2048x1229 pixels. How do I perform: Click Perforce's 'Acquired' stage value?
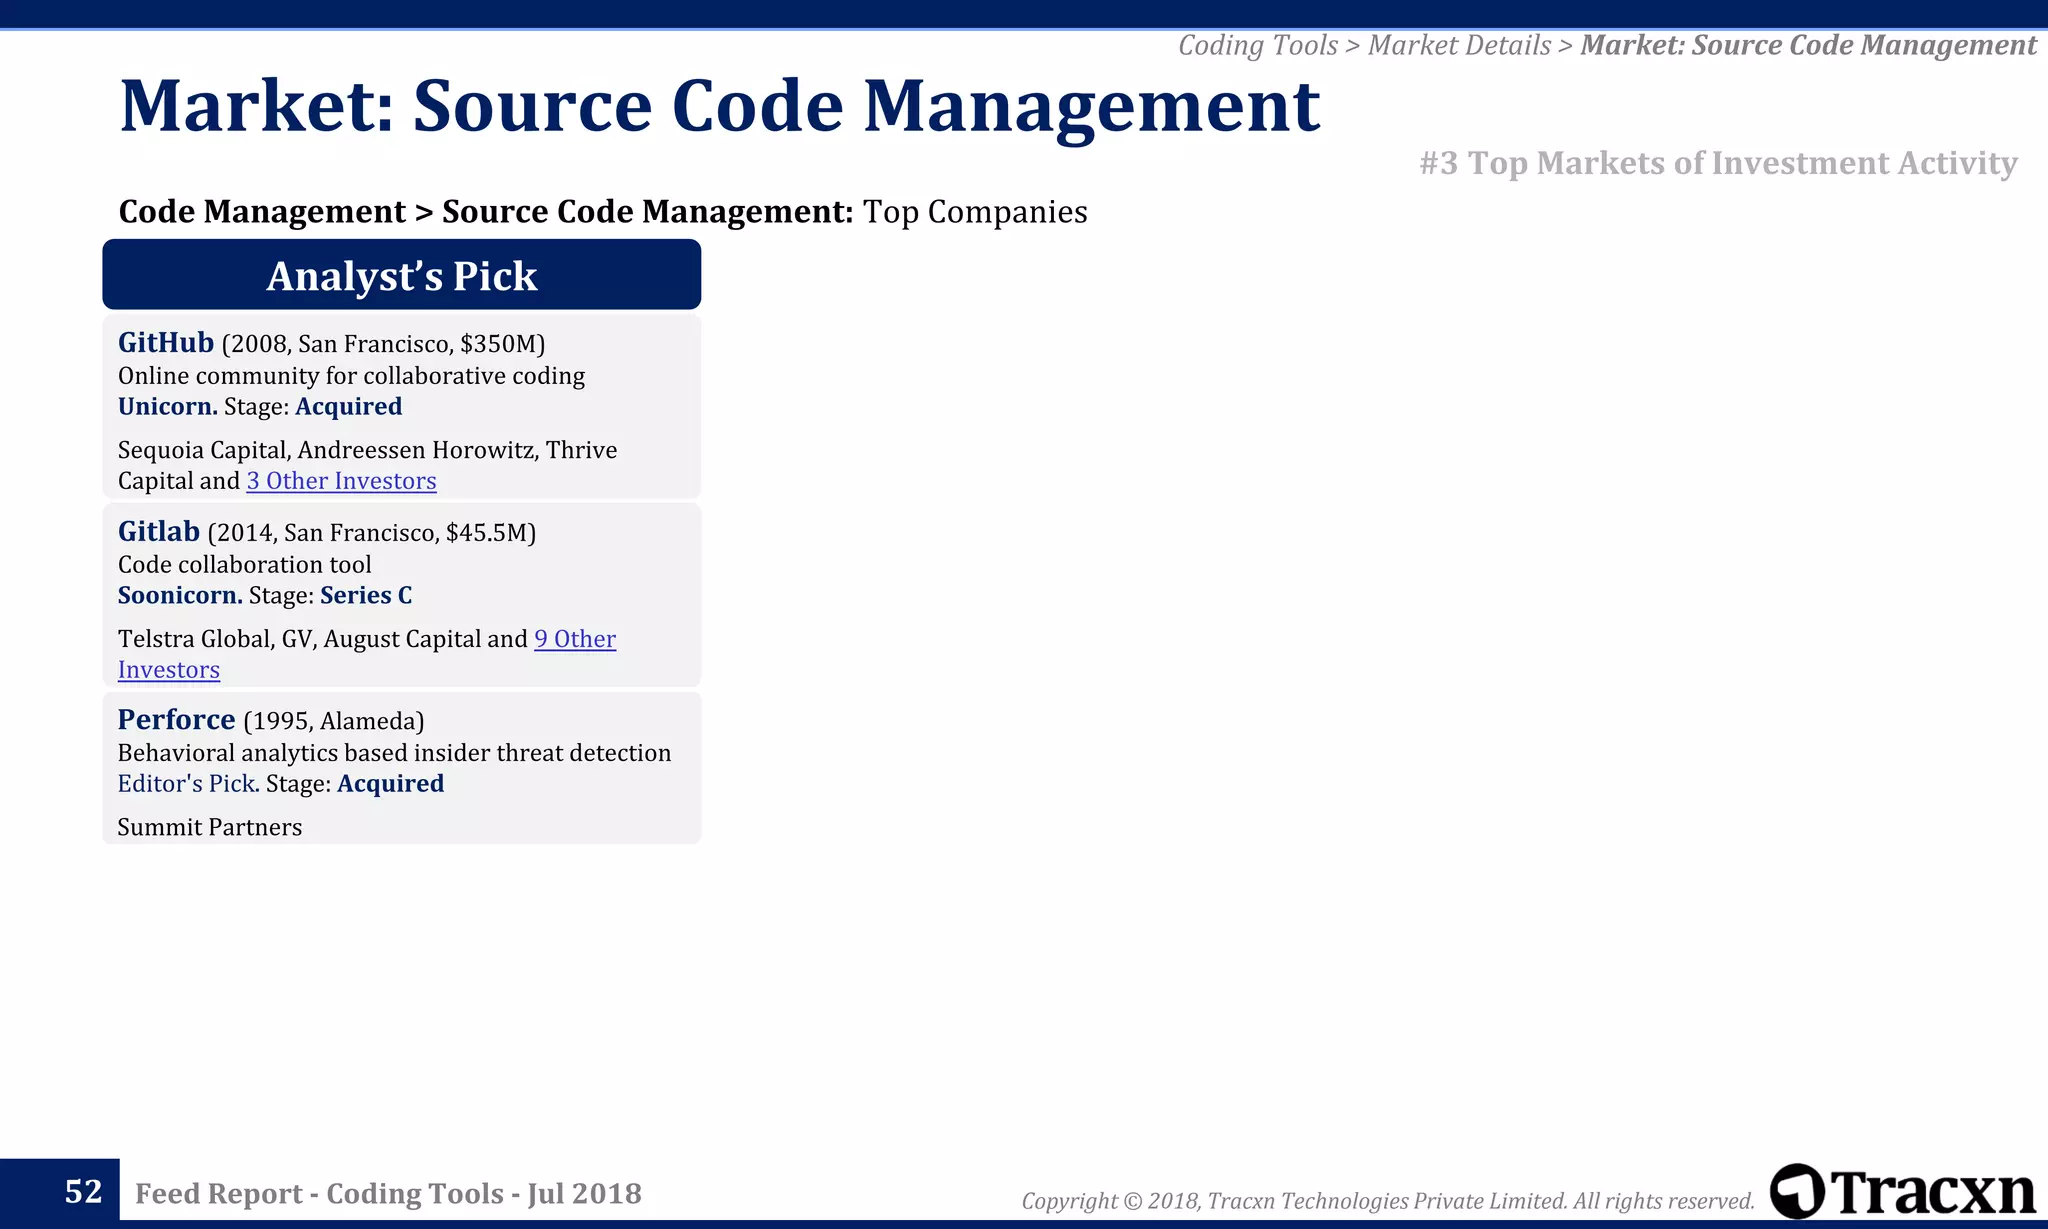pos(390,784)
